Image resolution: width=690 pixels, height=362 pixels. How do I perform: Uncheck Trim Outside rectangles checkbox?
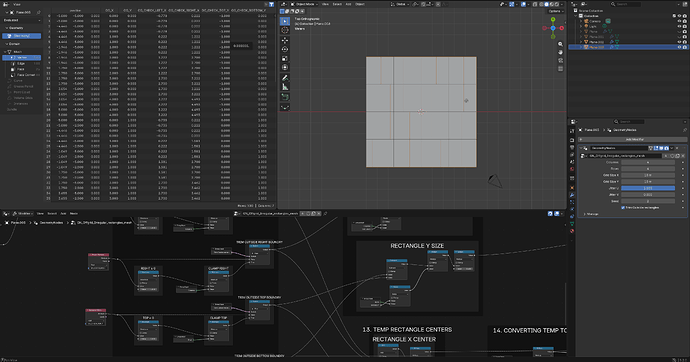pyautogui.click(x=623, y=208)
